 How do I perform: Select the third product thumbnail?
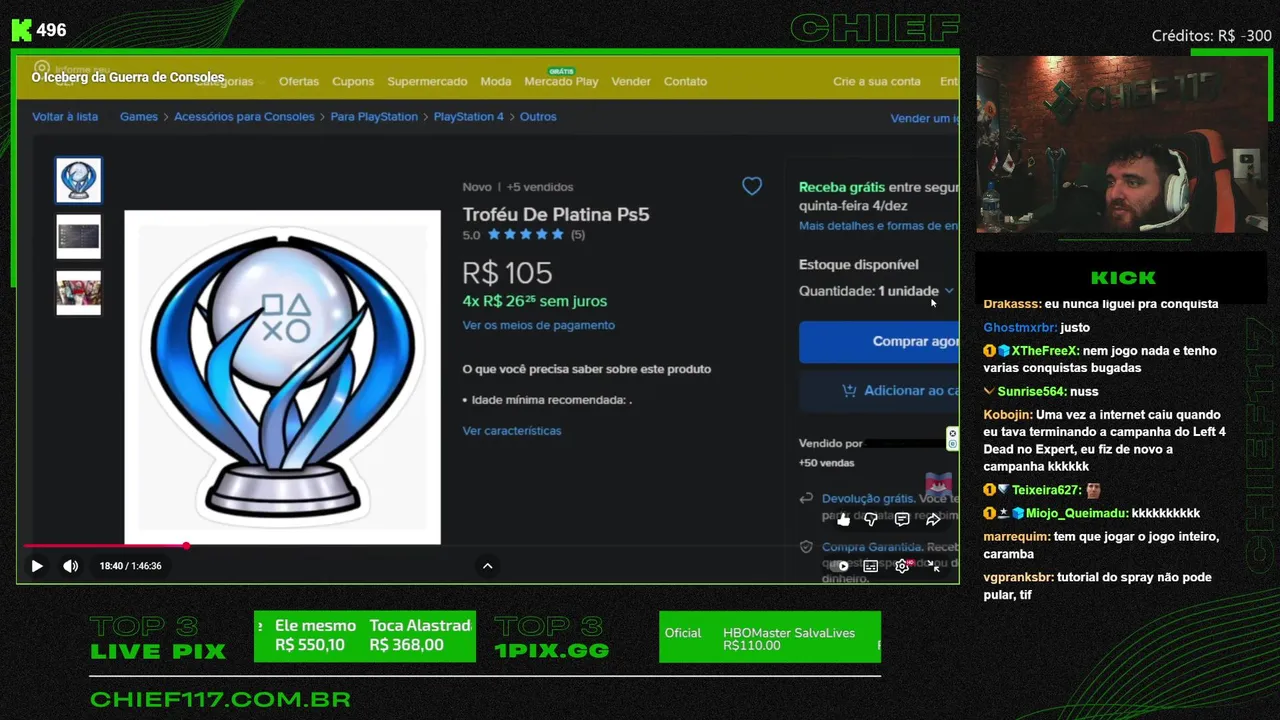78,293
